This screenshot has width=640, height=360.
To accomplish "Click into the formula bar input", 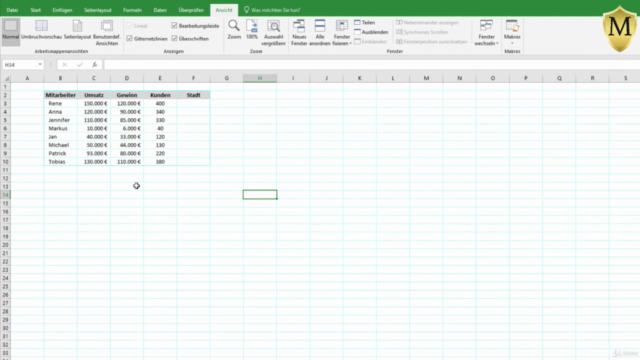I will tap(371, 64).
